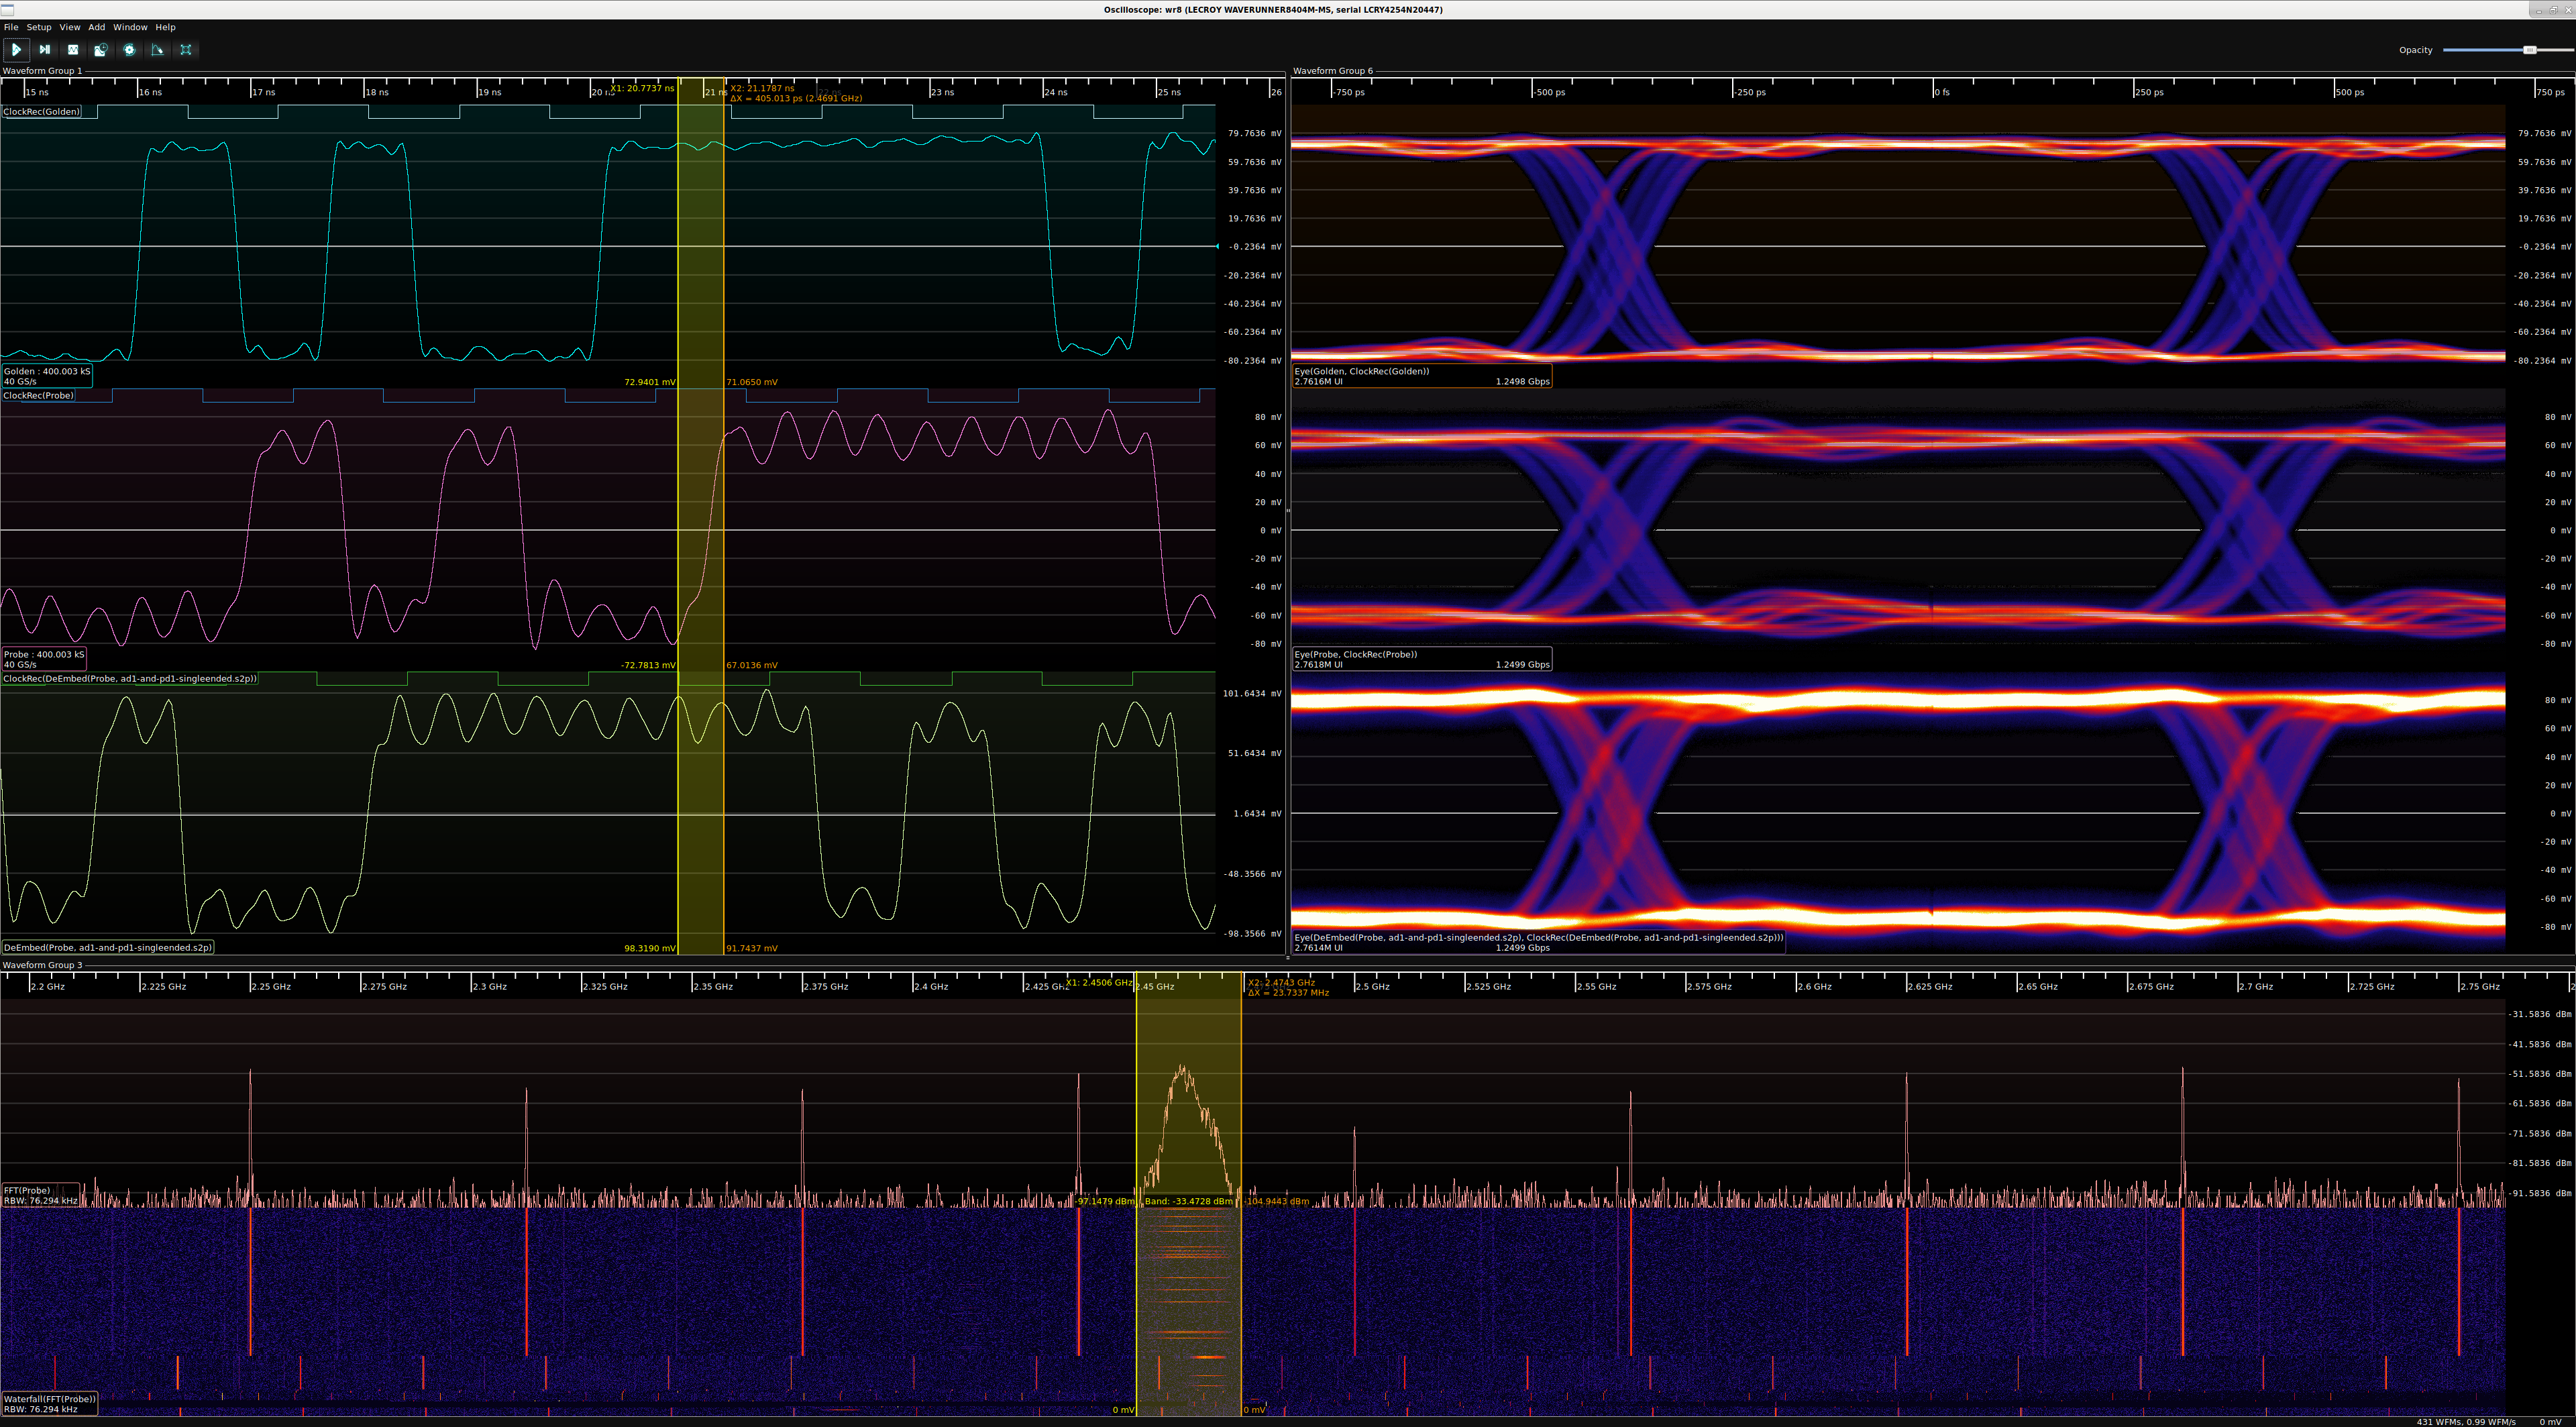
Task: Click the refresh settings gear icon
Action: pos(129,49)
